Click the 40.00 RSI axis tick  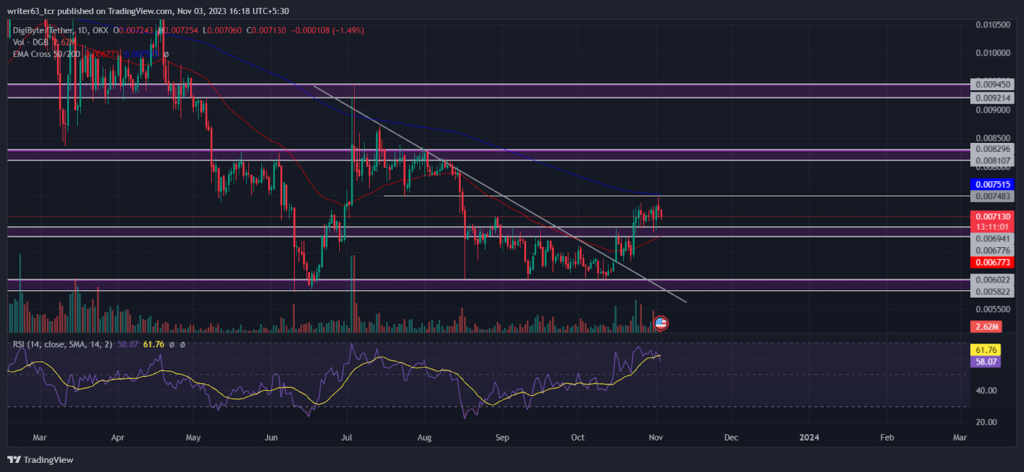point(986,390)
